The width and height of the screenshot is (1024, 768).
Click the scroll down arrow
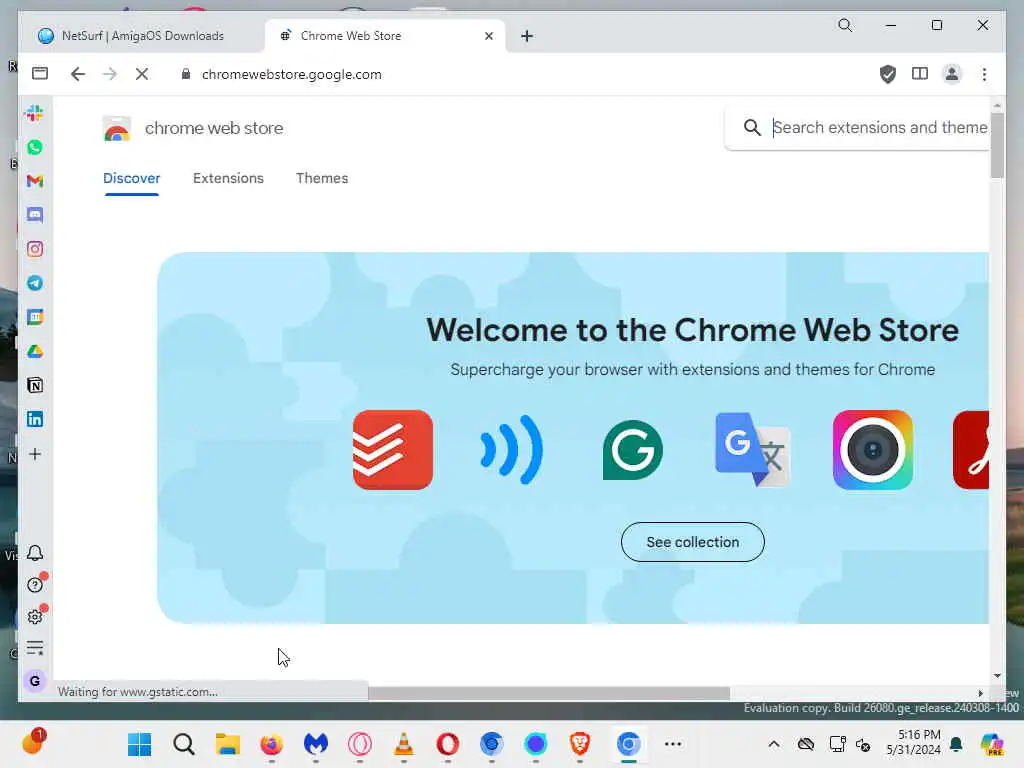coord(997,676)
